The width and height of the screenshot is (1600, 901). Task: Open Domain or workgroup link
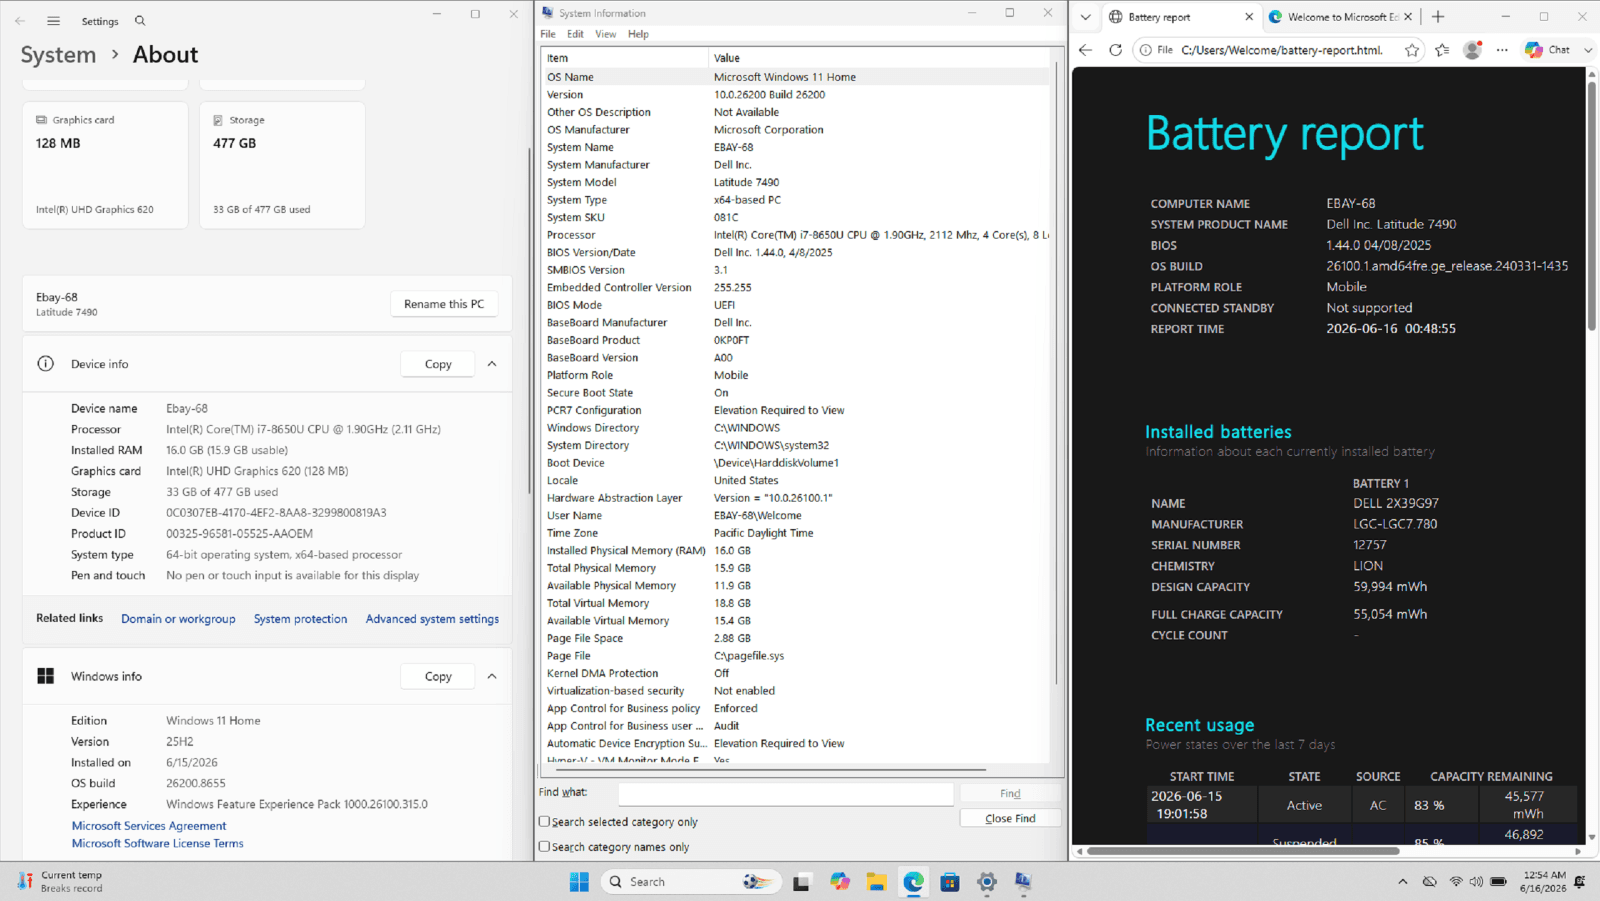pyautogui.click(x=178, y=619)
